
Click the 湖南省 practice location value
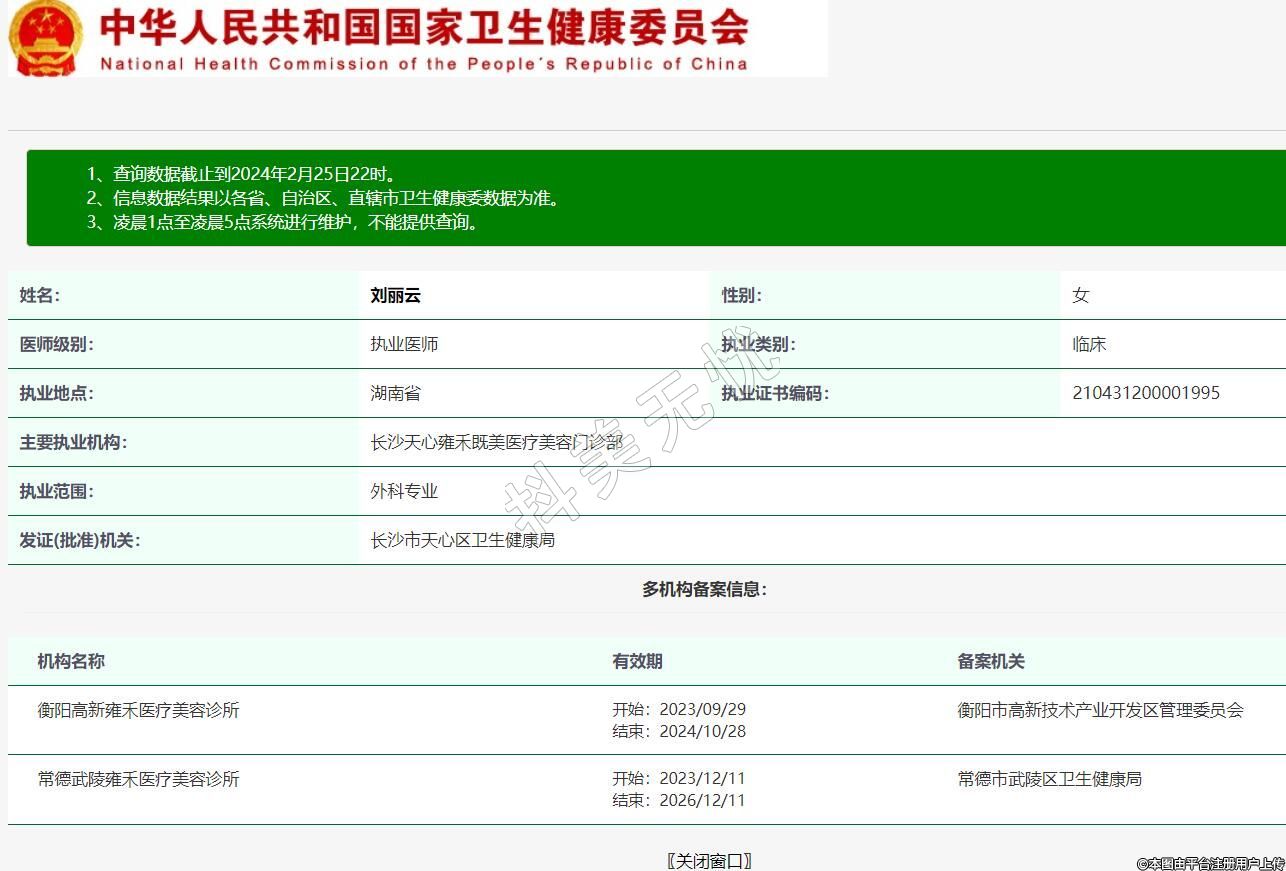pyautogui.click(x=395, y=393)
